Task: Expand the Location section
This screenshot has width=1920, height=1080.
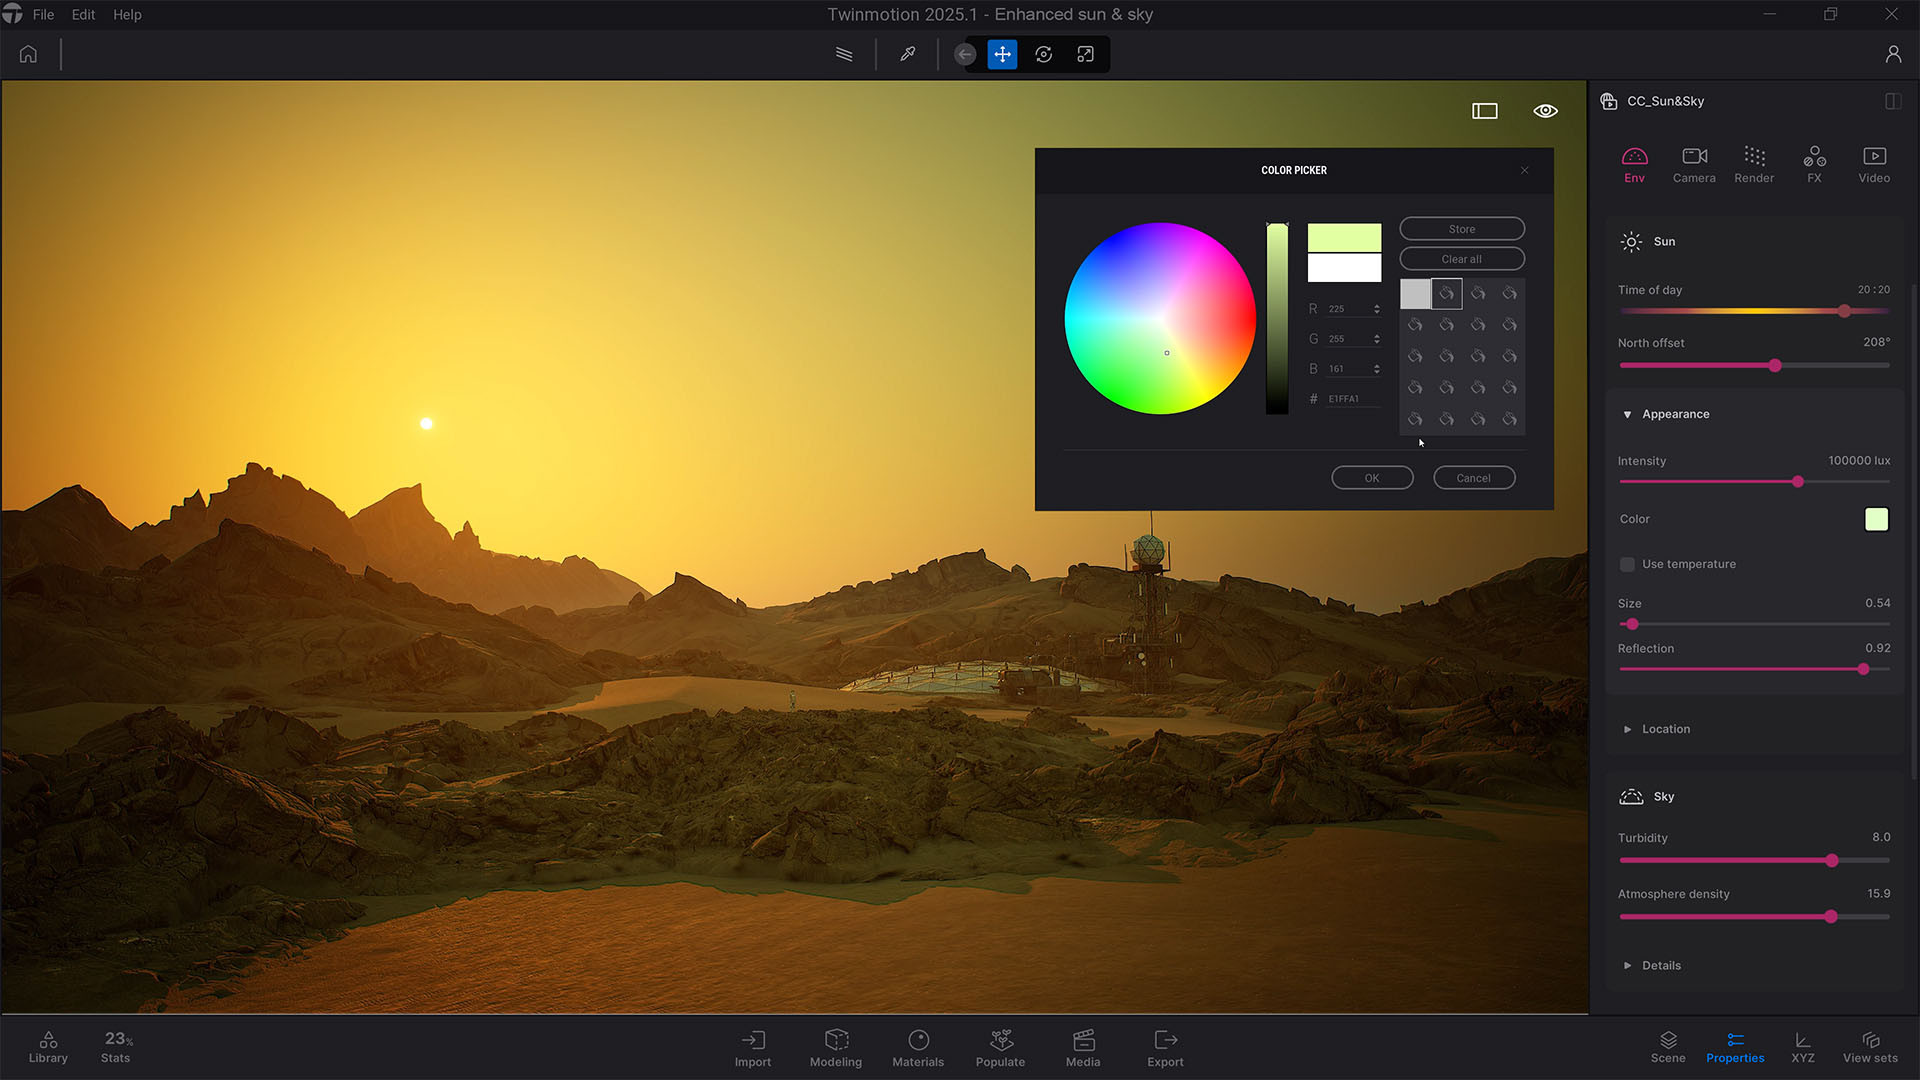Action: 1627,729
